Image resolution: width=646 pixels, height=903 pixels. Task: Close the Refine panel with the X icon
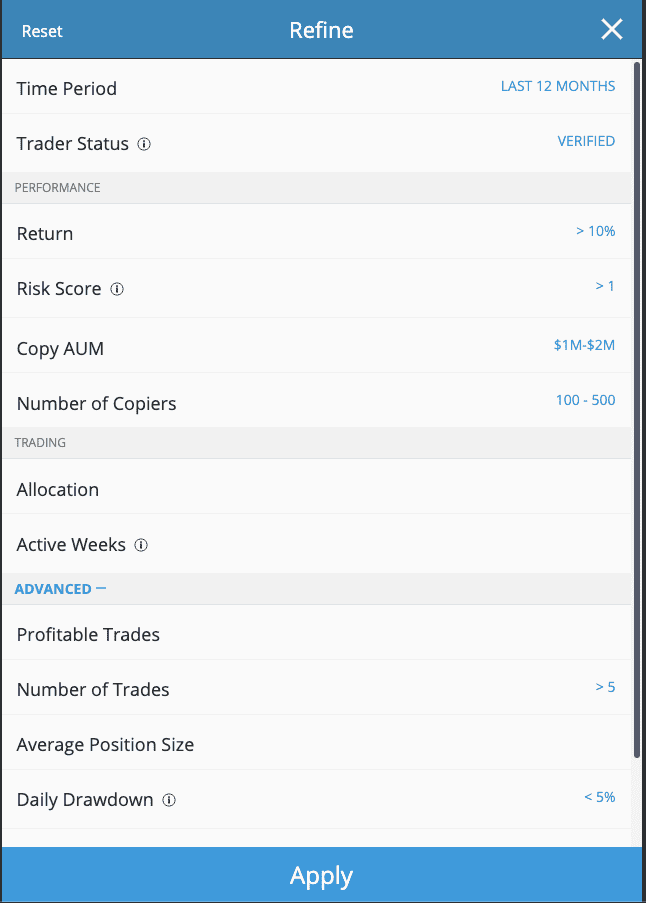click(611, 29)
